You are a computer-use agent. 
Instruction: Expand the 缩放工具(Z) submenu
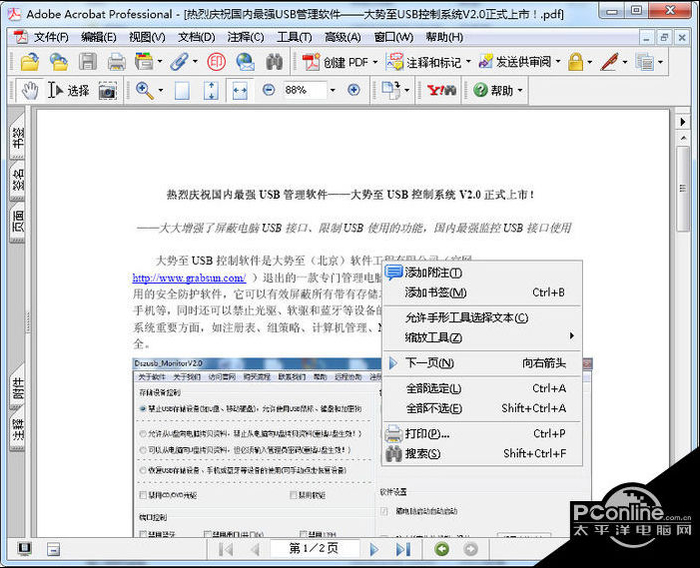coord(482,337)
